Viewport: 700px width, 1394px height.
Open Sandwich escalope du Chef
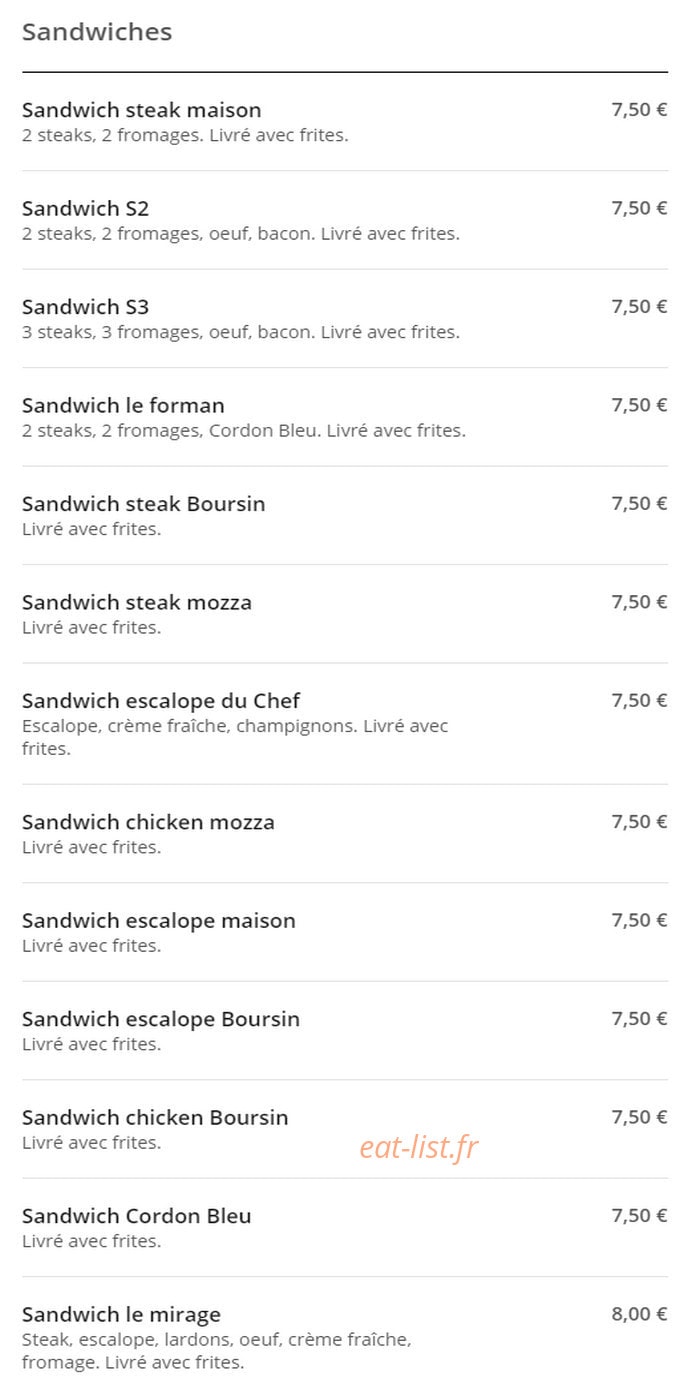tap(344, 724)
